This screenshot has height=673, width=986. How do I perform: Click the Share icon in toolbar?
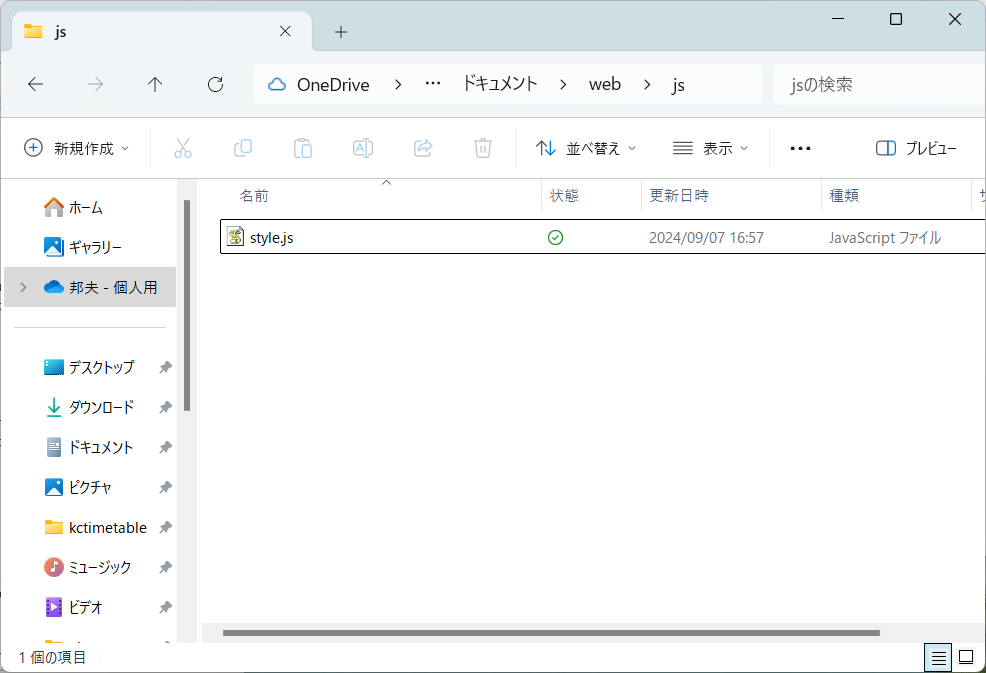click(x=422, y=148)
